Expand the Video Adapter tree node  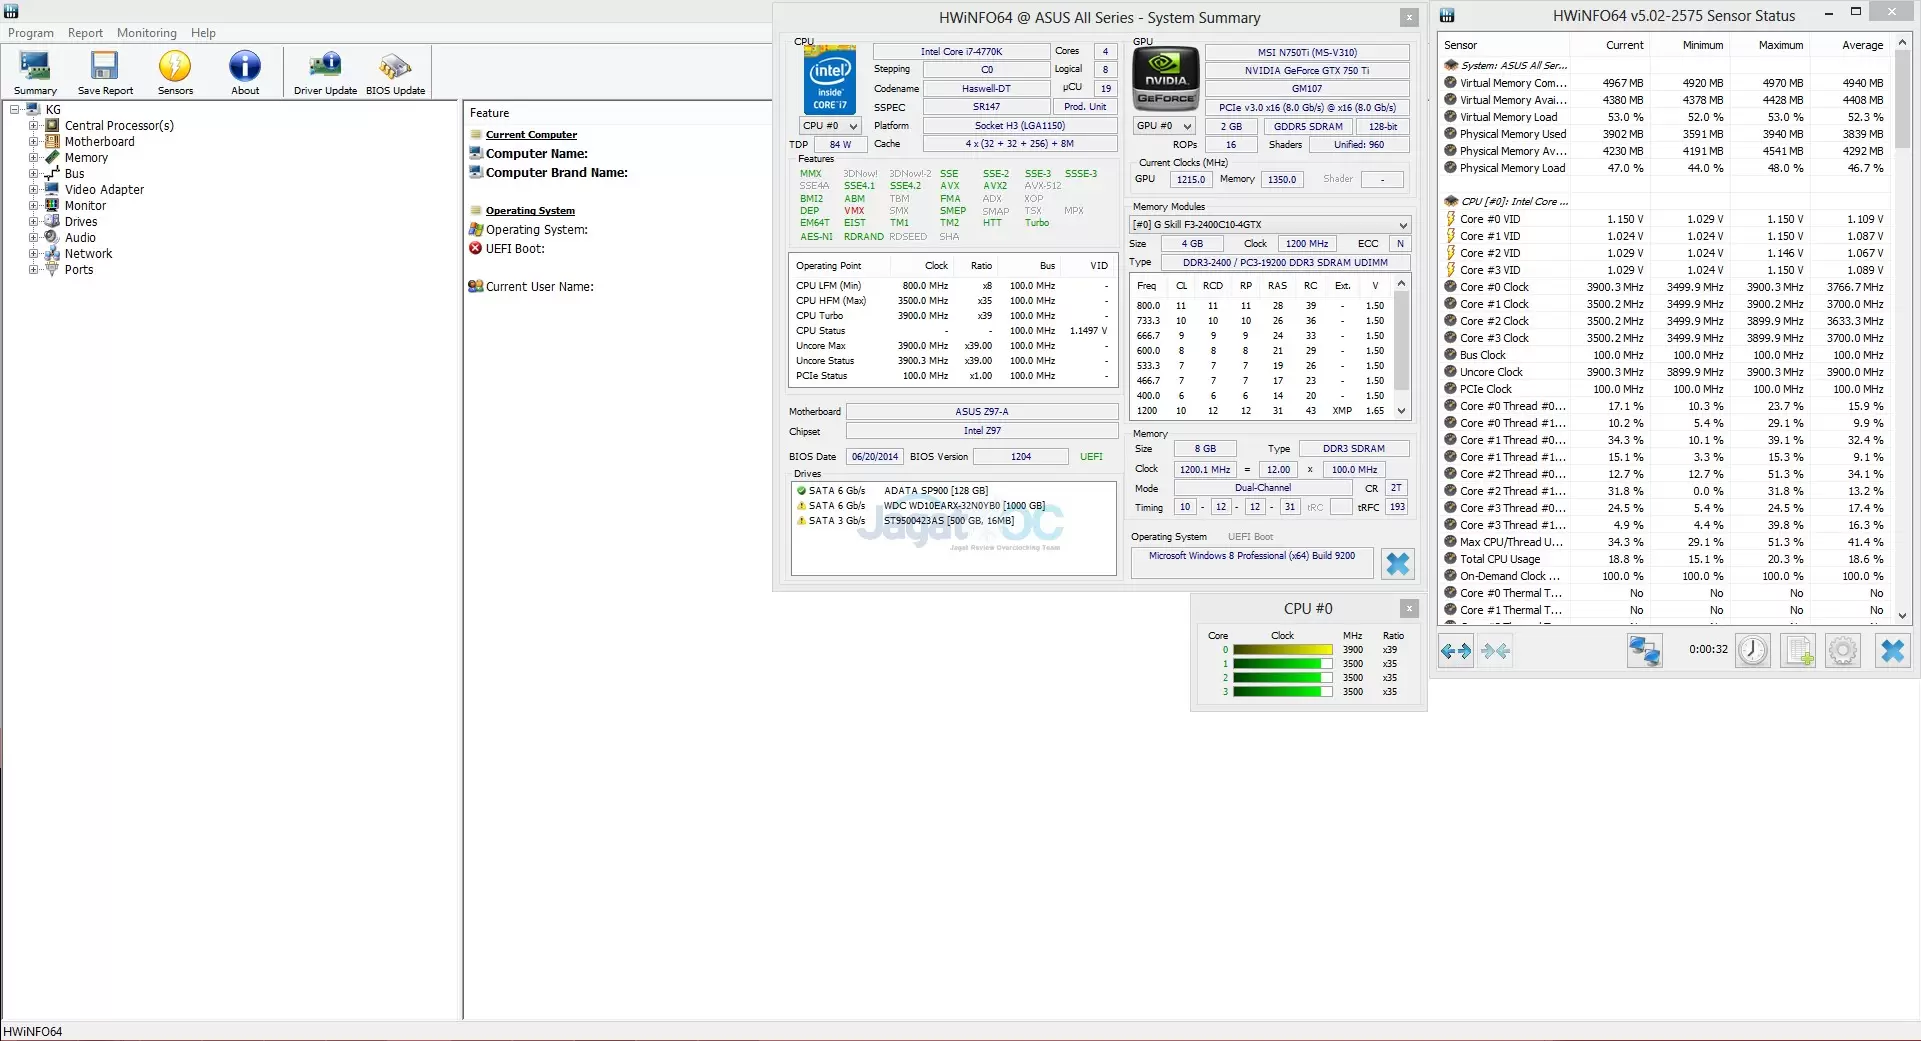33,189
